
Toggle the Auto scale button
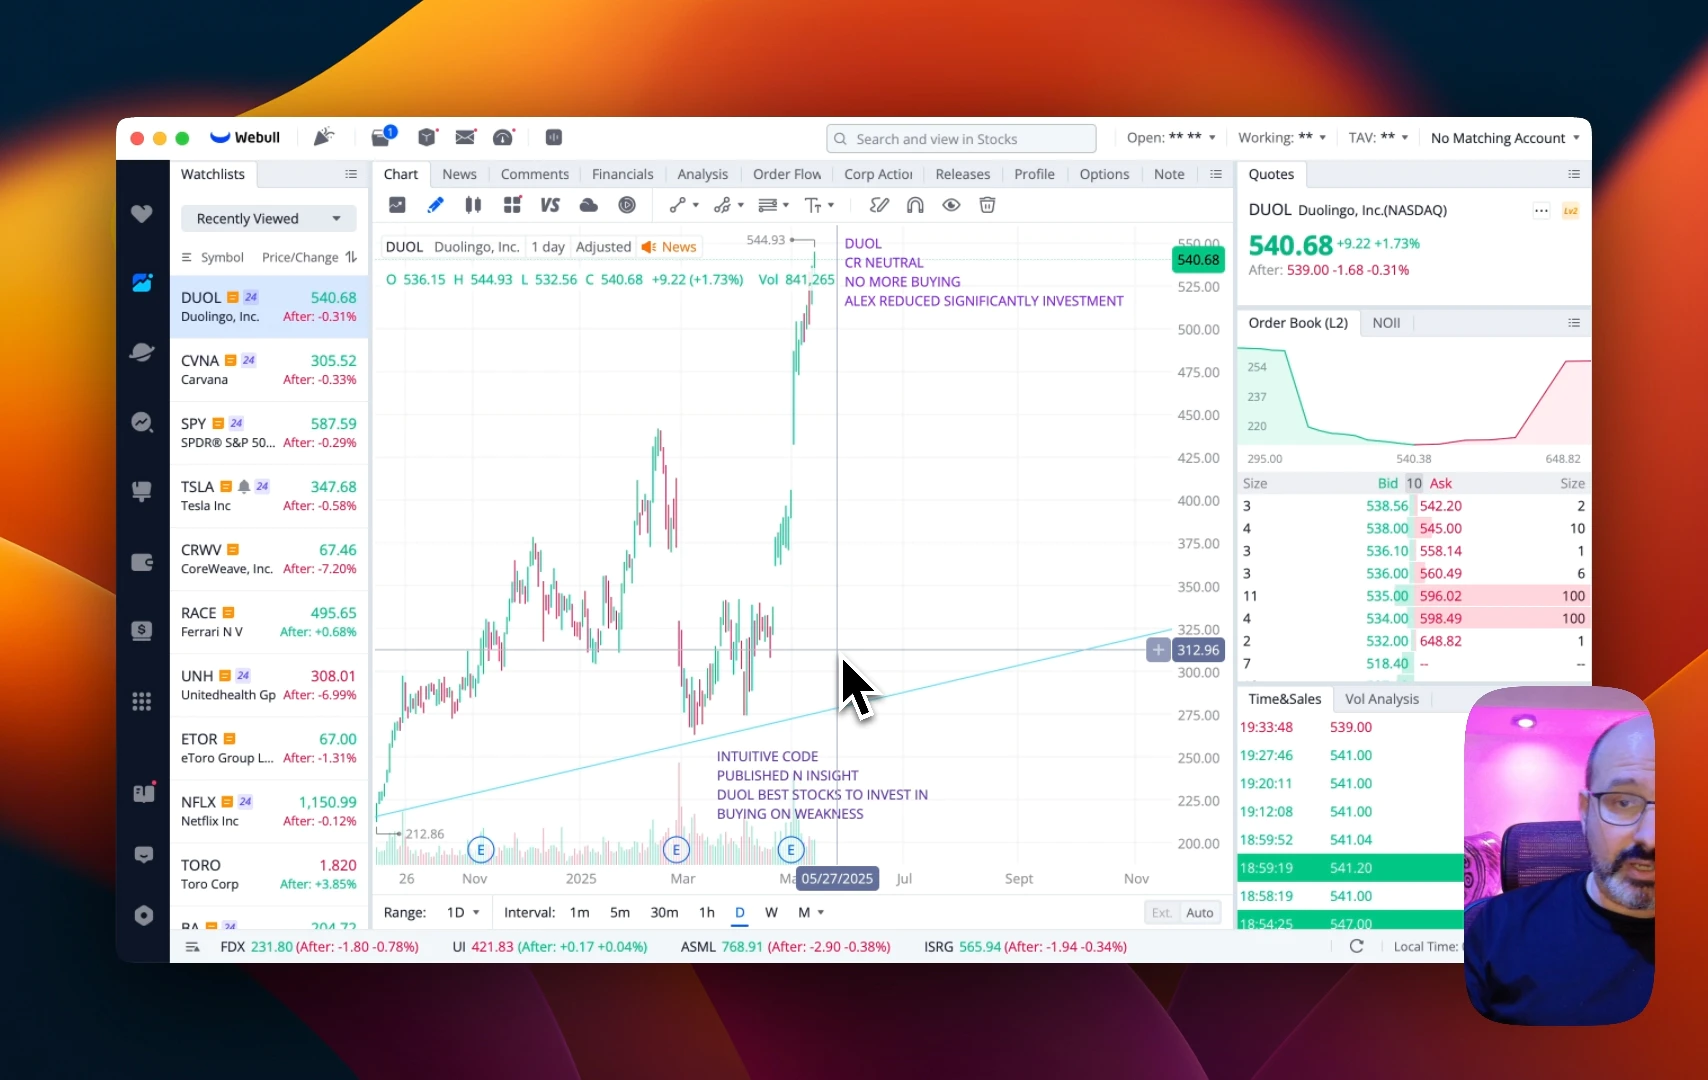click(x=1200, y=912)
